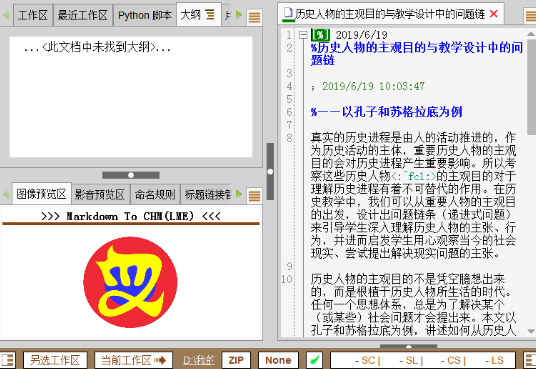Click the Markdown To CHM logo image
Image resolution: width=536 pixels, height=369 pixels.
(130, 282)
